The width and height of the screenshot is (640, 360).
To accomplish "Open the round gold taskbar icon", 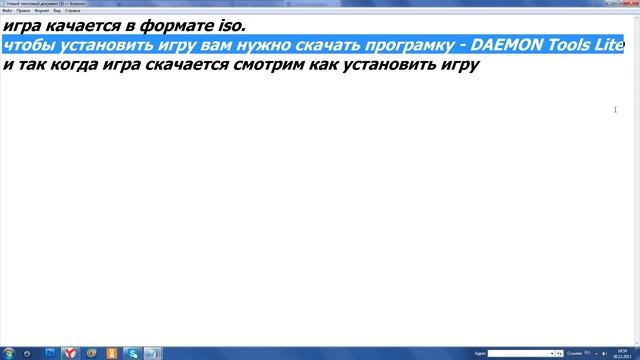I will point(91,353).
